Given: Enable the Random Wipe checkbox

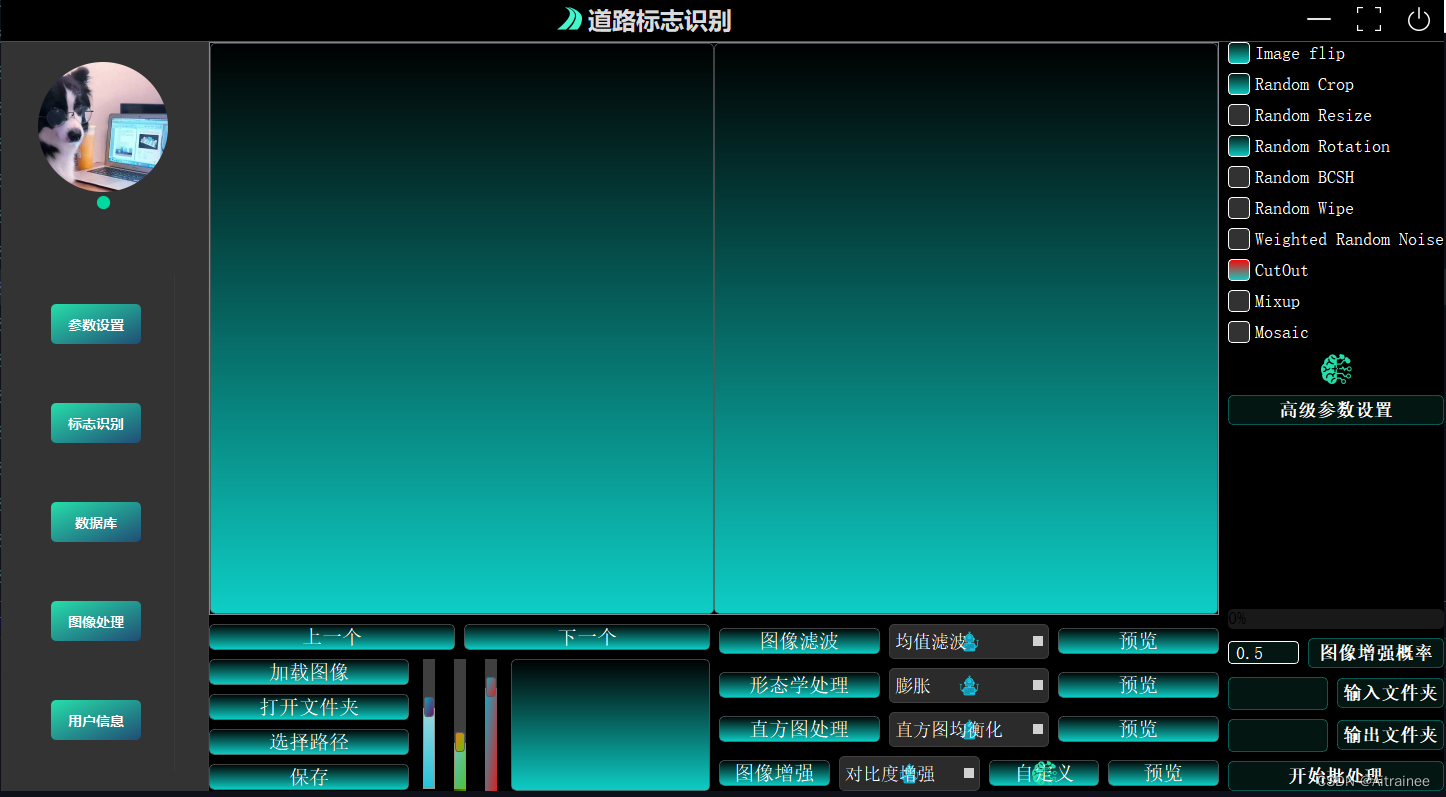Looking at the screenshot, I should (x=1239, y=209).
